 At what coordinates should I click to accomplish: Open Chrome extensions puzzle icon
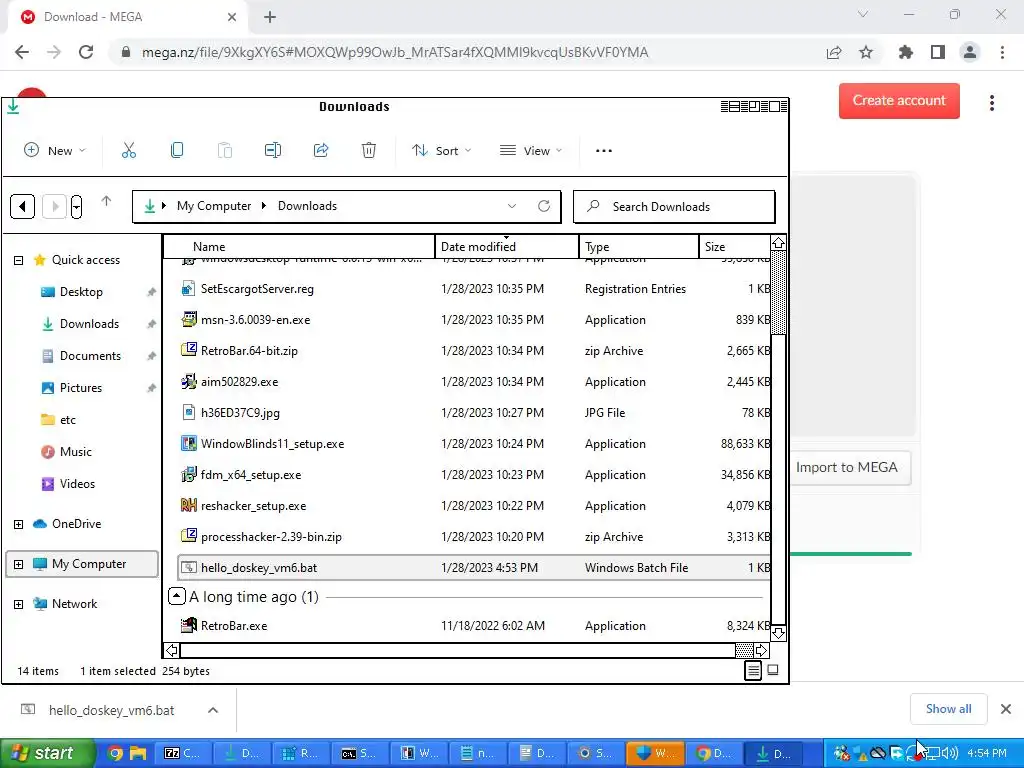pyautogui.click(x=906, y=52)
